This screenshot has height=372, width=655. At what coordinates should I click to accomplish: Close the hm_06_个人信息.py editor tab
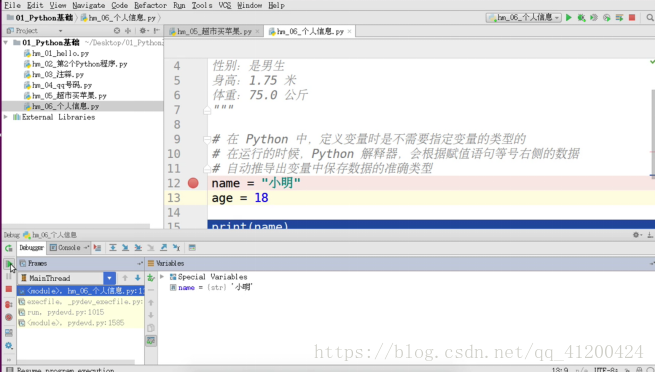click(350, 31)
